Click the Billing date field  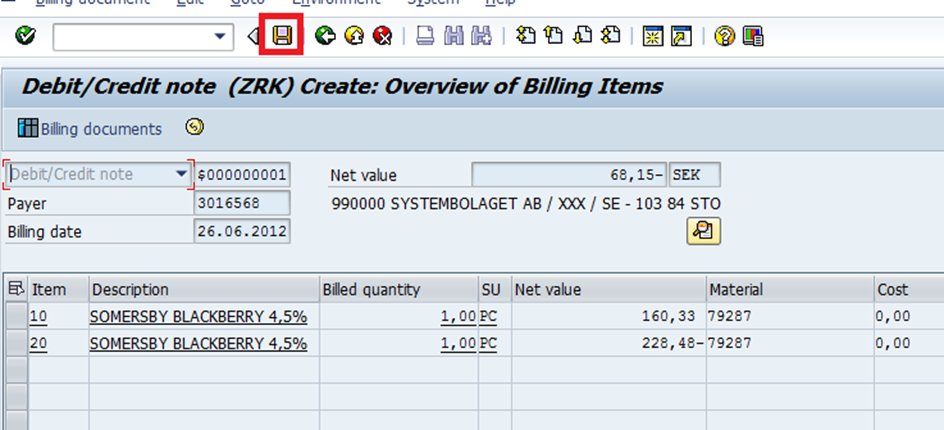[242, 232]
